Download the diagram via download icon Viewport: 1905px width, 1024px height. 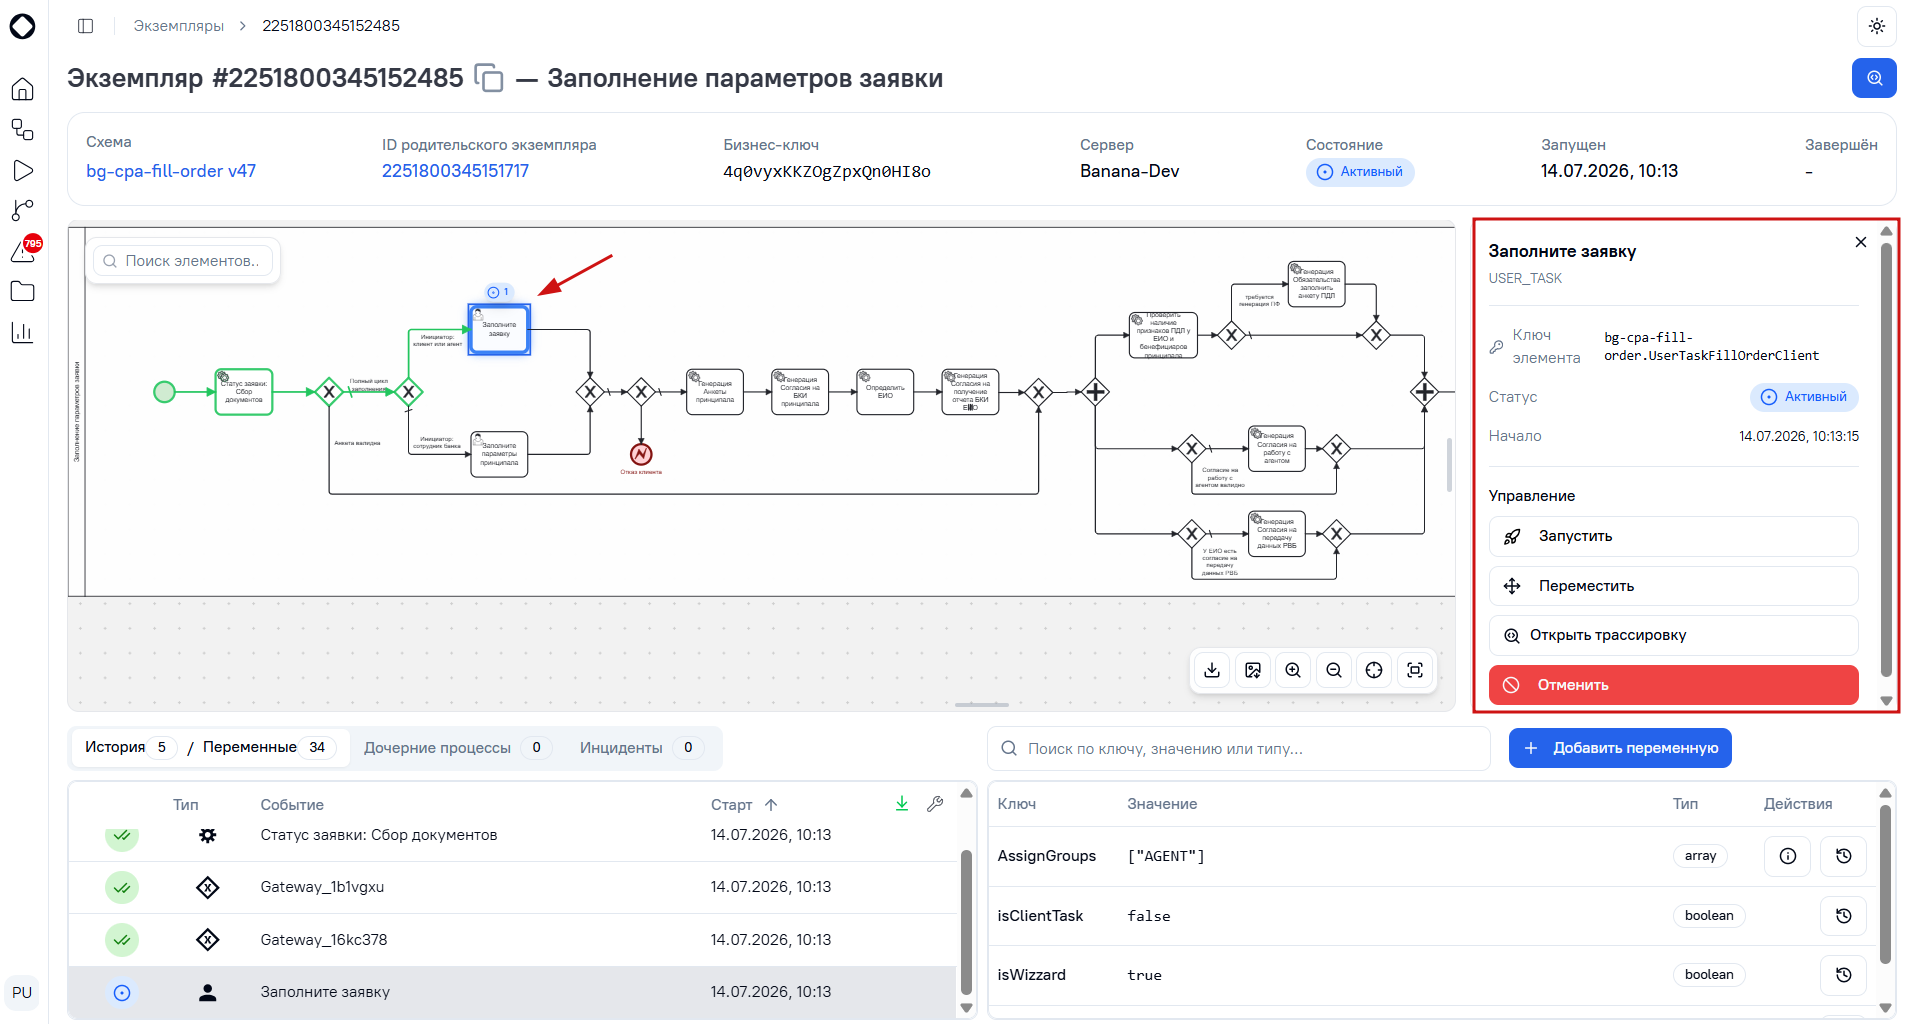click(x=1212, y=670)
